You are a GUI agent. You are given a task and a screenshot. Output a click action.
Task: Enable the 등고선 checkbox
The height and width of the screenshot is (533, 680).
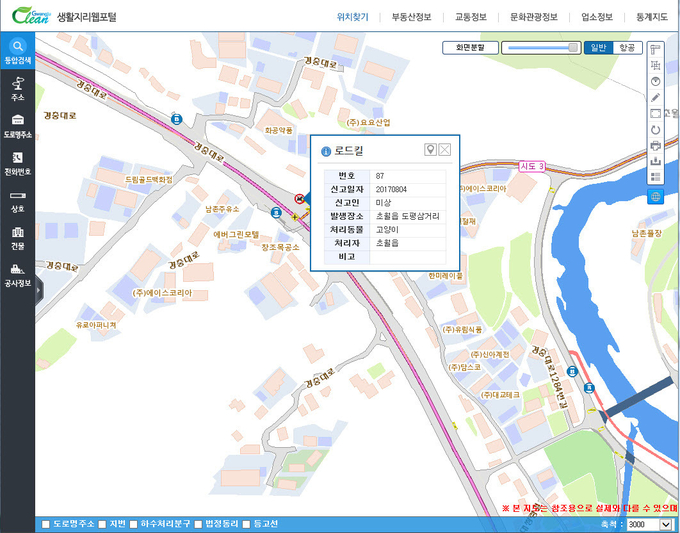tap(246, 525)
